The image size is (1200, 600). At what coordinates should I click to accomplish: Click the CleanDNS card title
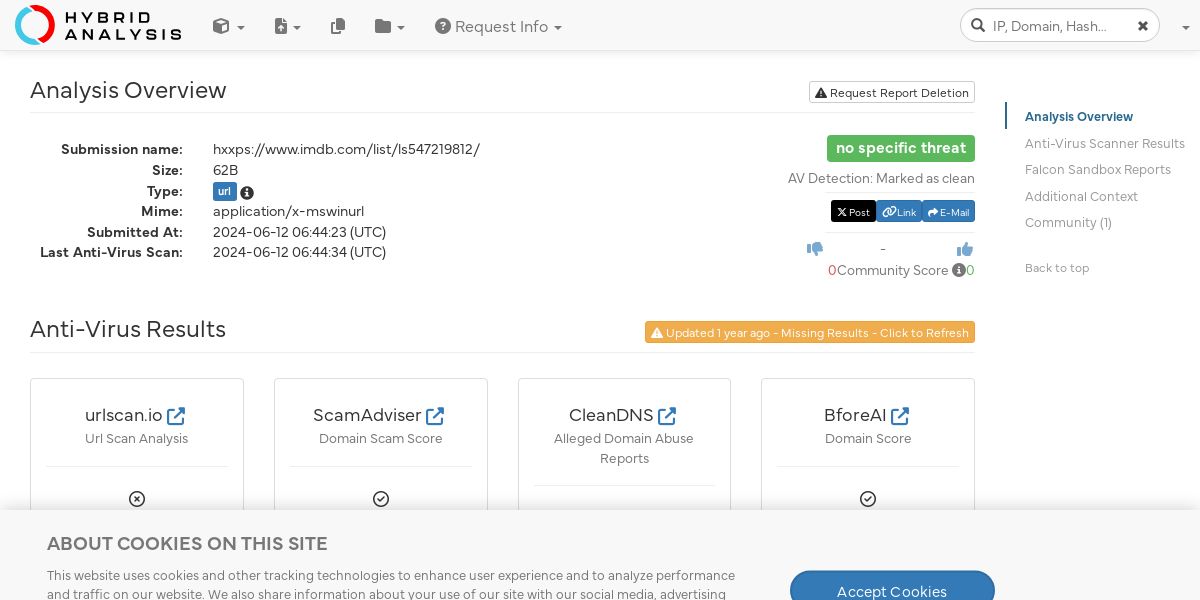point(611,415)
